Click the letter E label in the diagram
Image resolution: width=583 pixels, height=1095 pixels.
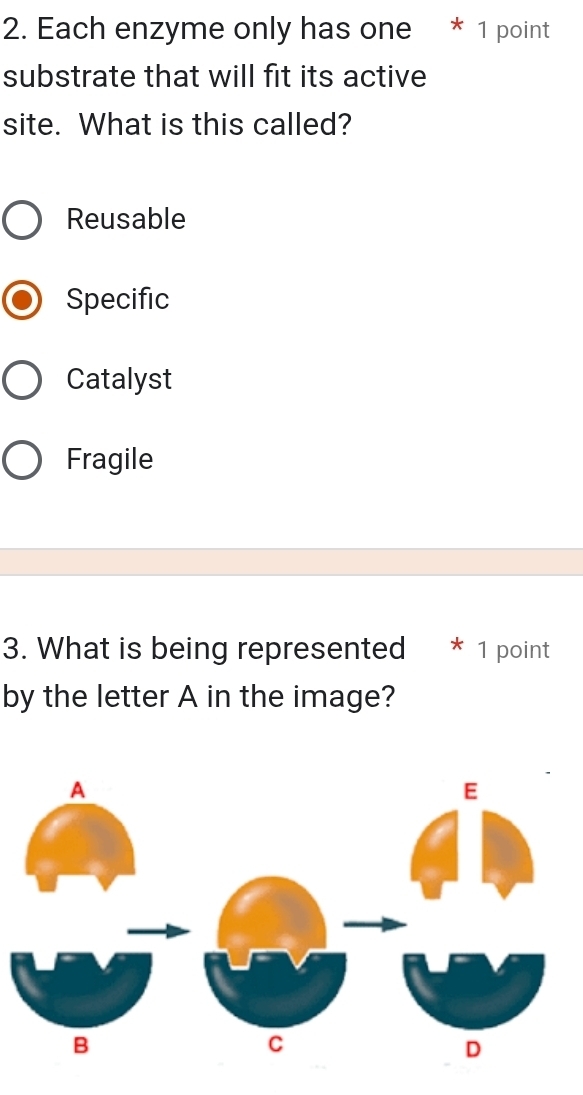click(470, 790)
